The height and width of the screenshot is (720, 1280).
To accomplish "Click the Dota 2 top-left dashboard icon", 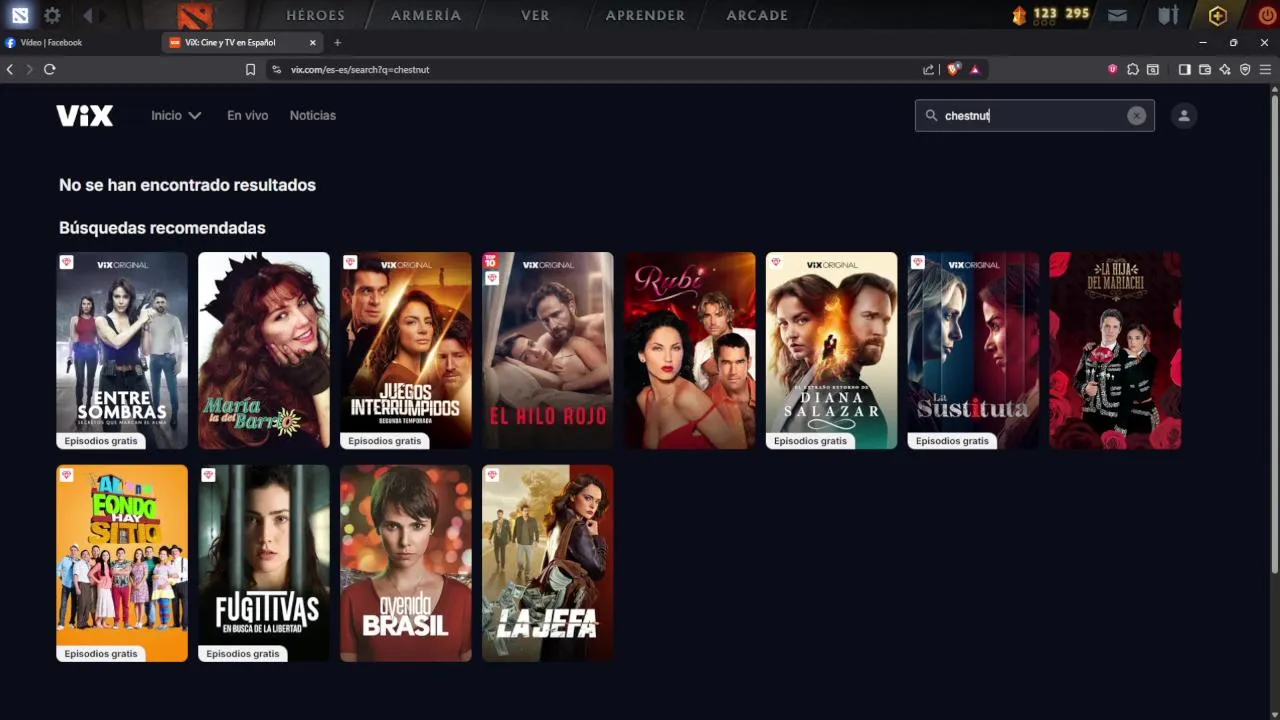I will coord(20,15).
